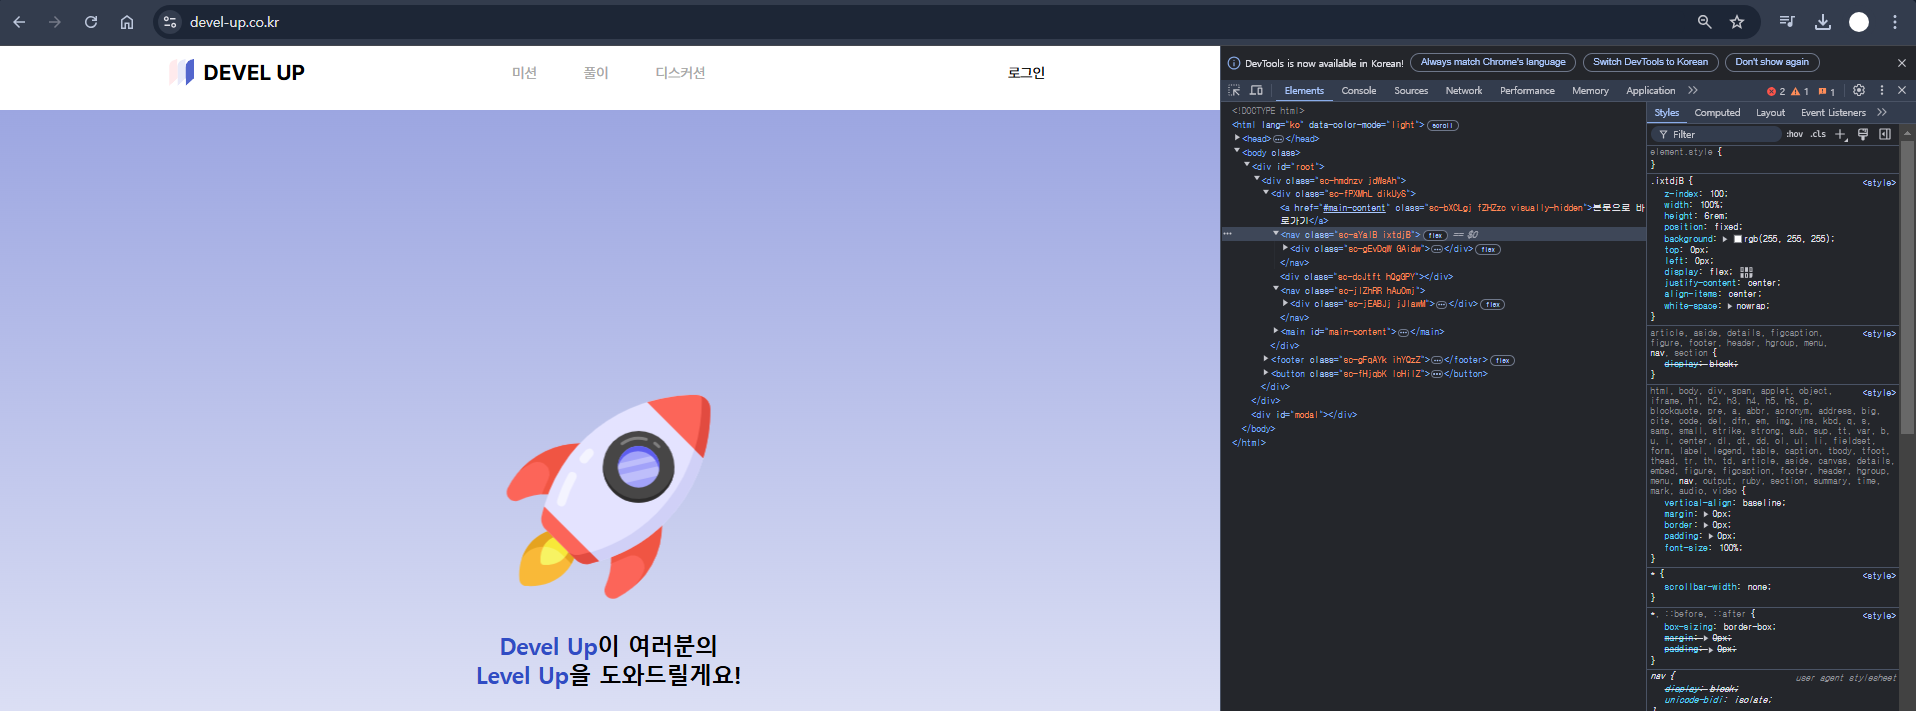Viewport: 1916px width, 711px height.
Task: Switch to the Computed styles tab
Action: [x=1717, y=112]
